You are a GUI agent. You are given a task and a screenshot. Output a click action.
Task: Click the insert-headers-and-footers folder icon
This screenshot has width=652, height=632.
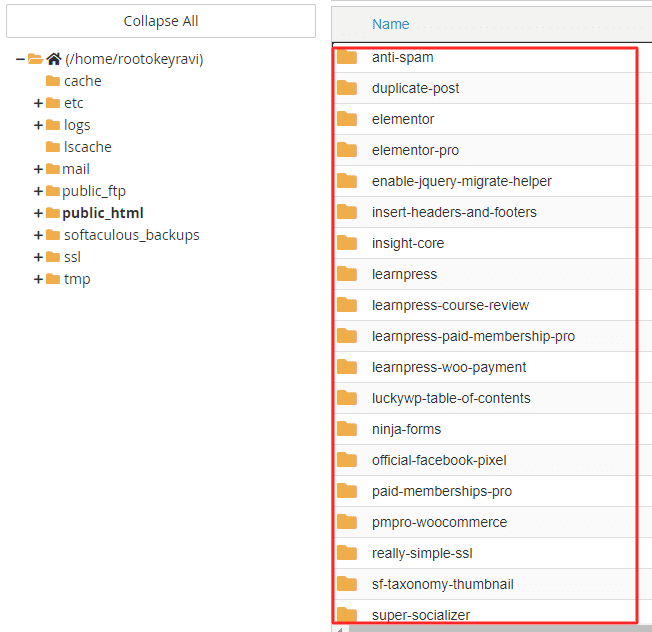347,212
